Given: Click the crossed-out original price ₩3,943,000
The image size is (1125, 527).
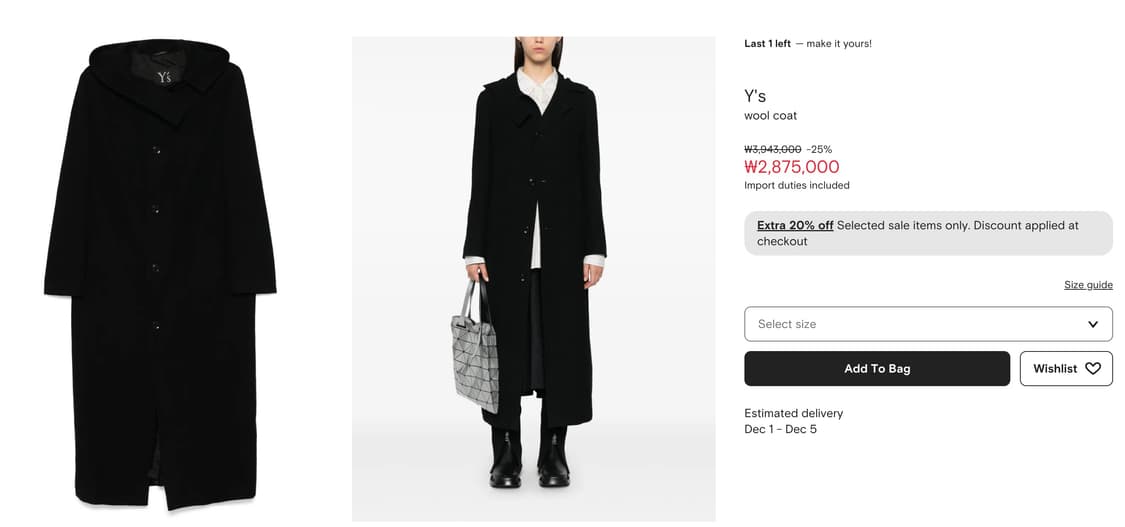Looking at the screenshot, I should tap(772, 149).
